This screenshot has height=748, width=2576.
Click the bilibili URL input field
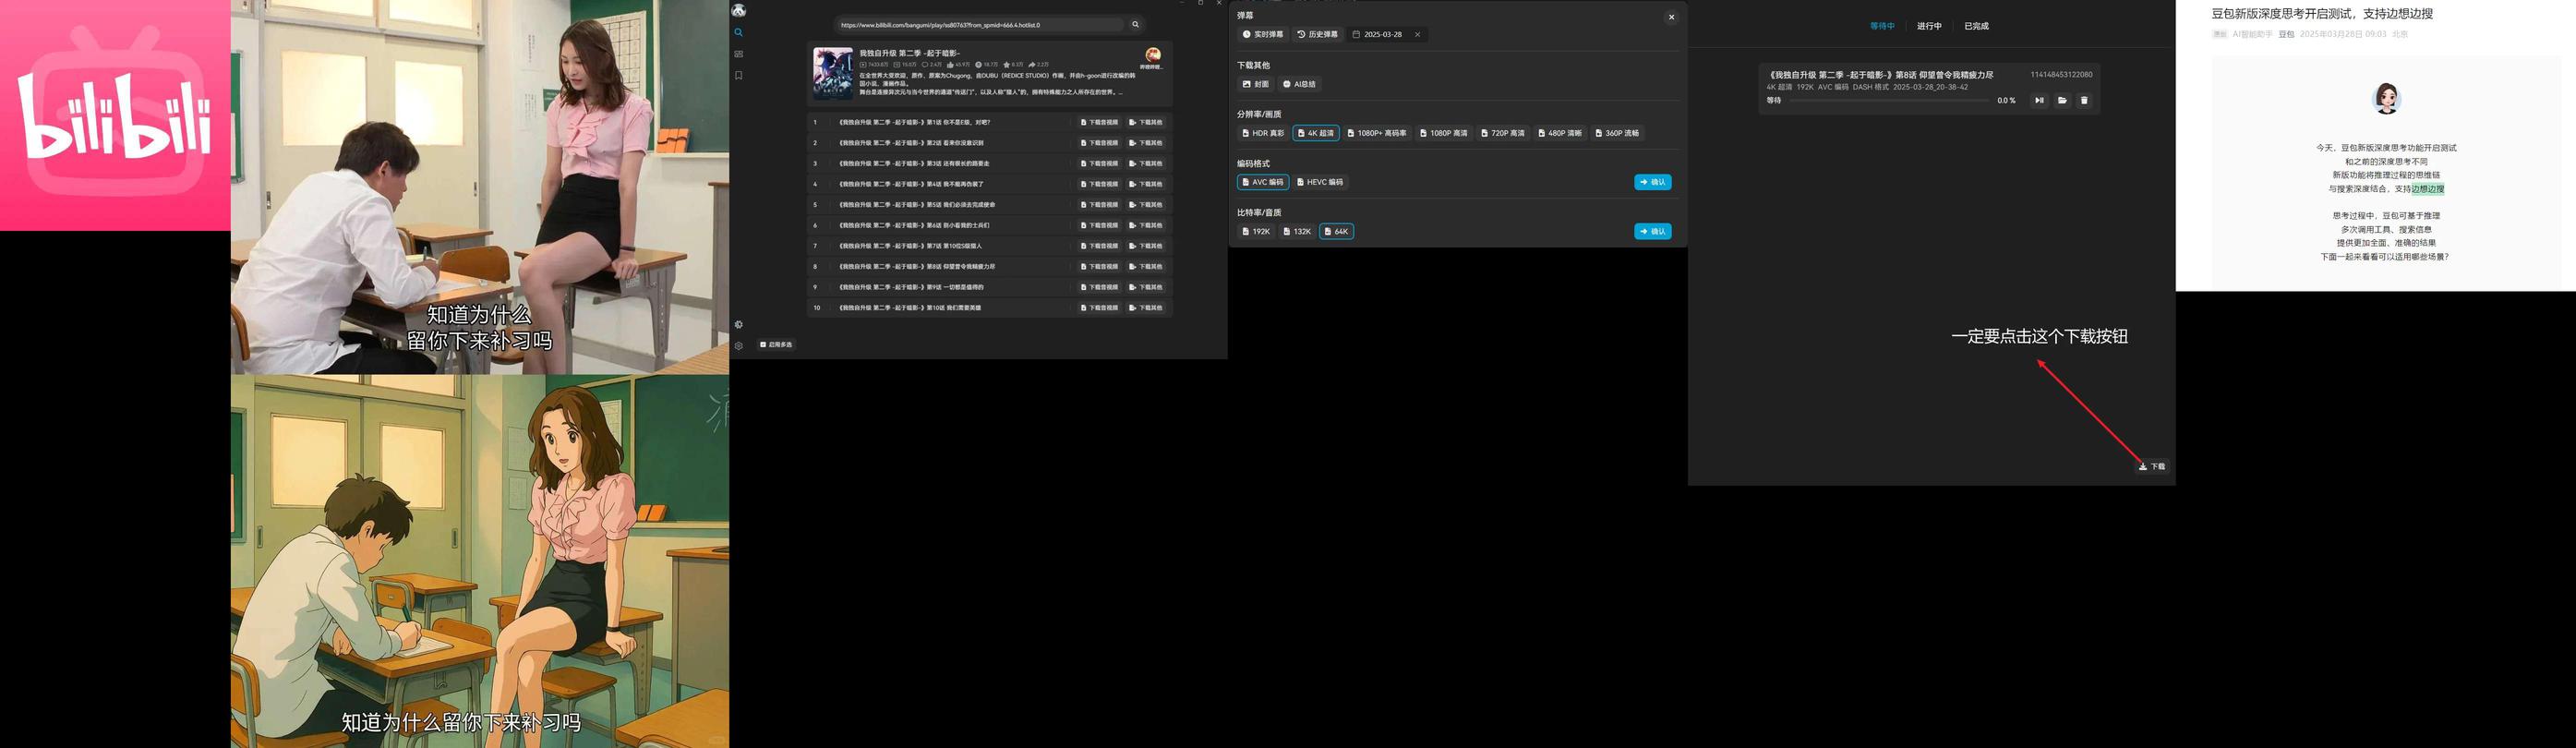[980, 25]
